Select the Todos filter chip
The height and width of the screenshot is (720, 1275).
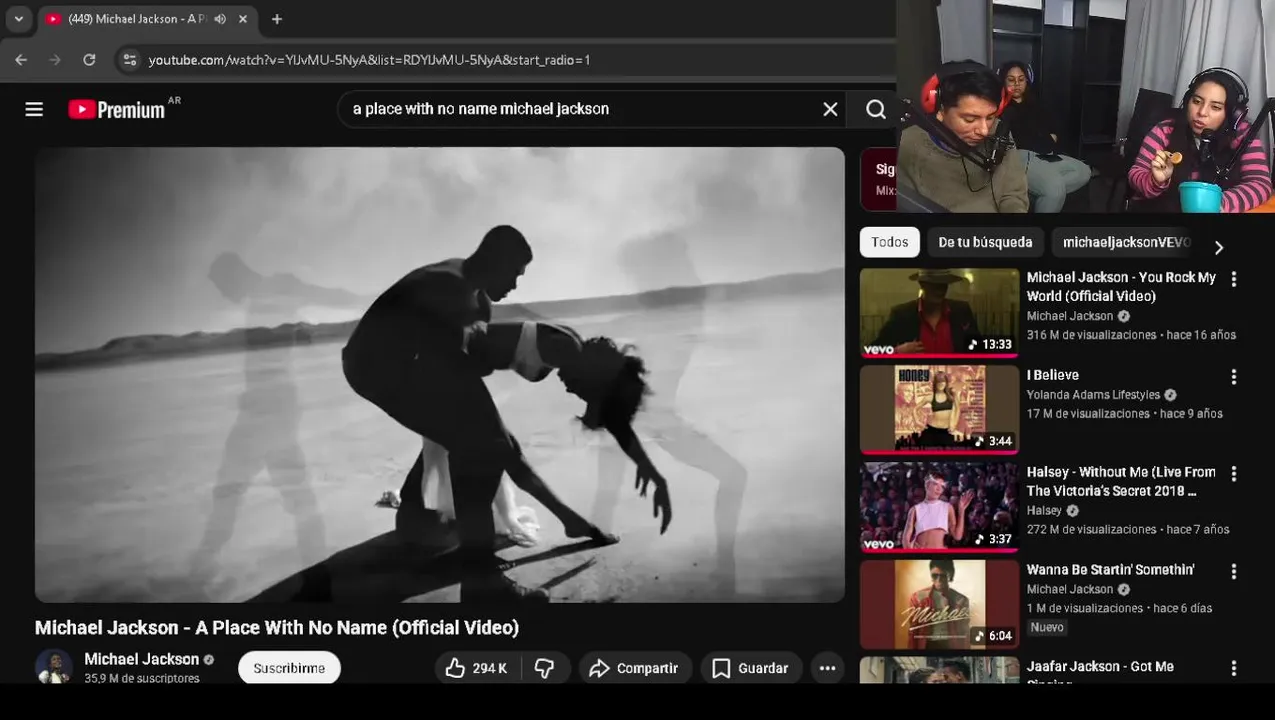890,242
